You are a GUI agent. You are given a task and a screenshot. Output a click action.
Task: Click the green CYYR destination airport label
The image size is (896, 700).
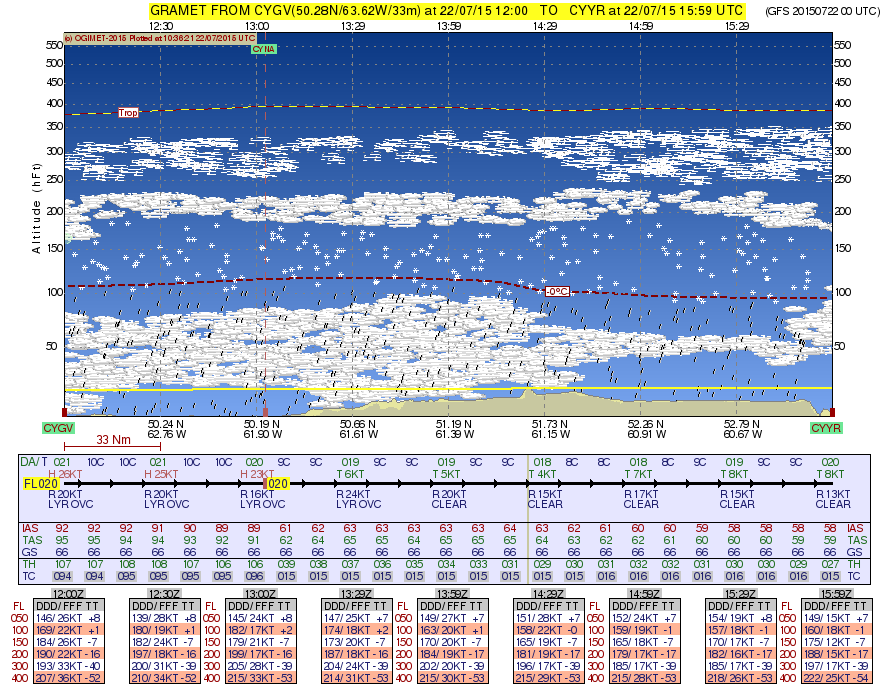[x=826, y=428]
